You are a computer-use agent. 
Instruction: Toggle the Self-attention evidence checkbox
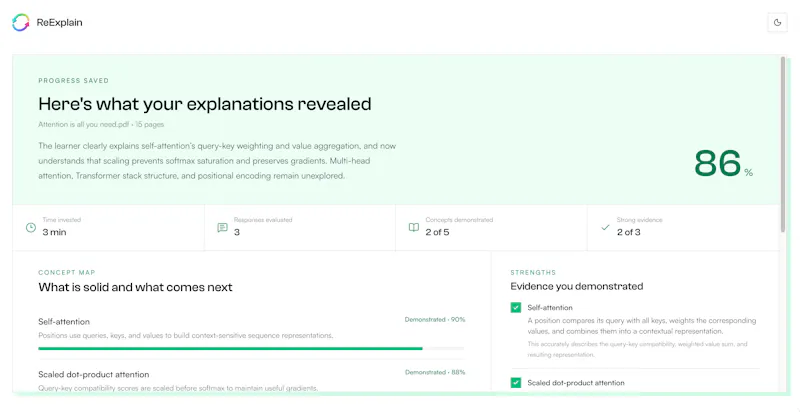tap(516, 307)
